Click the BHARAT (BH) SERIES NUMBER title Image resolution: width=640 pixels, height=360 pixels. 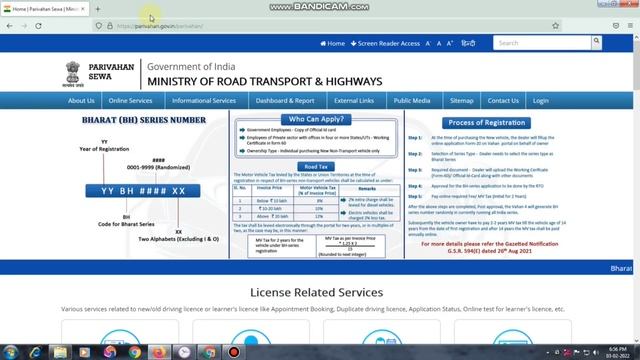(x=144, y=120)
